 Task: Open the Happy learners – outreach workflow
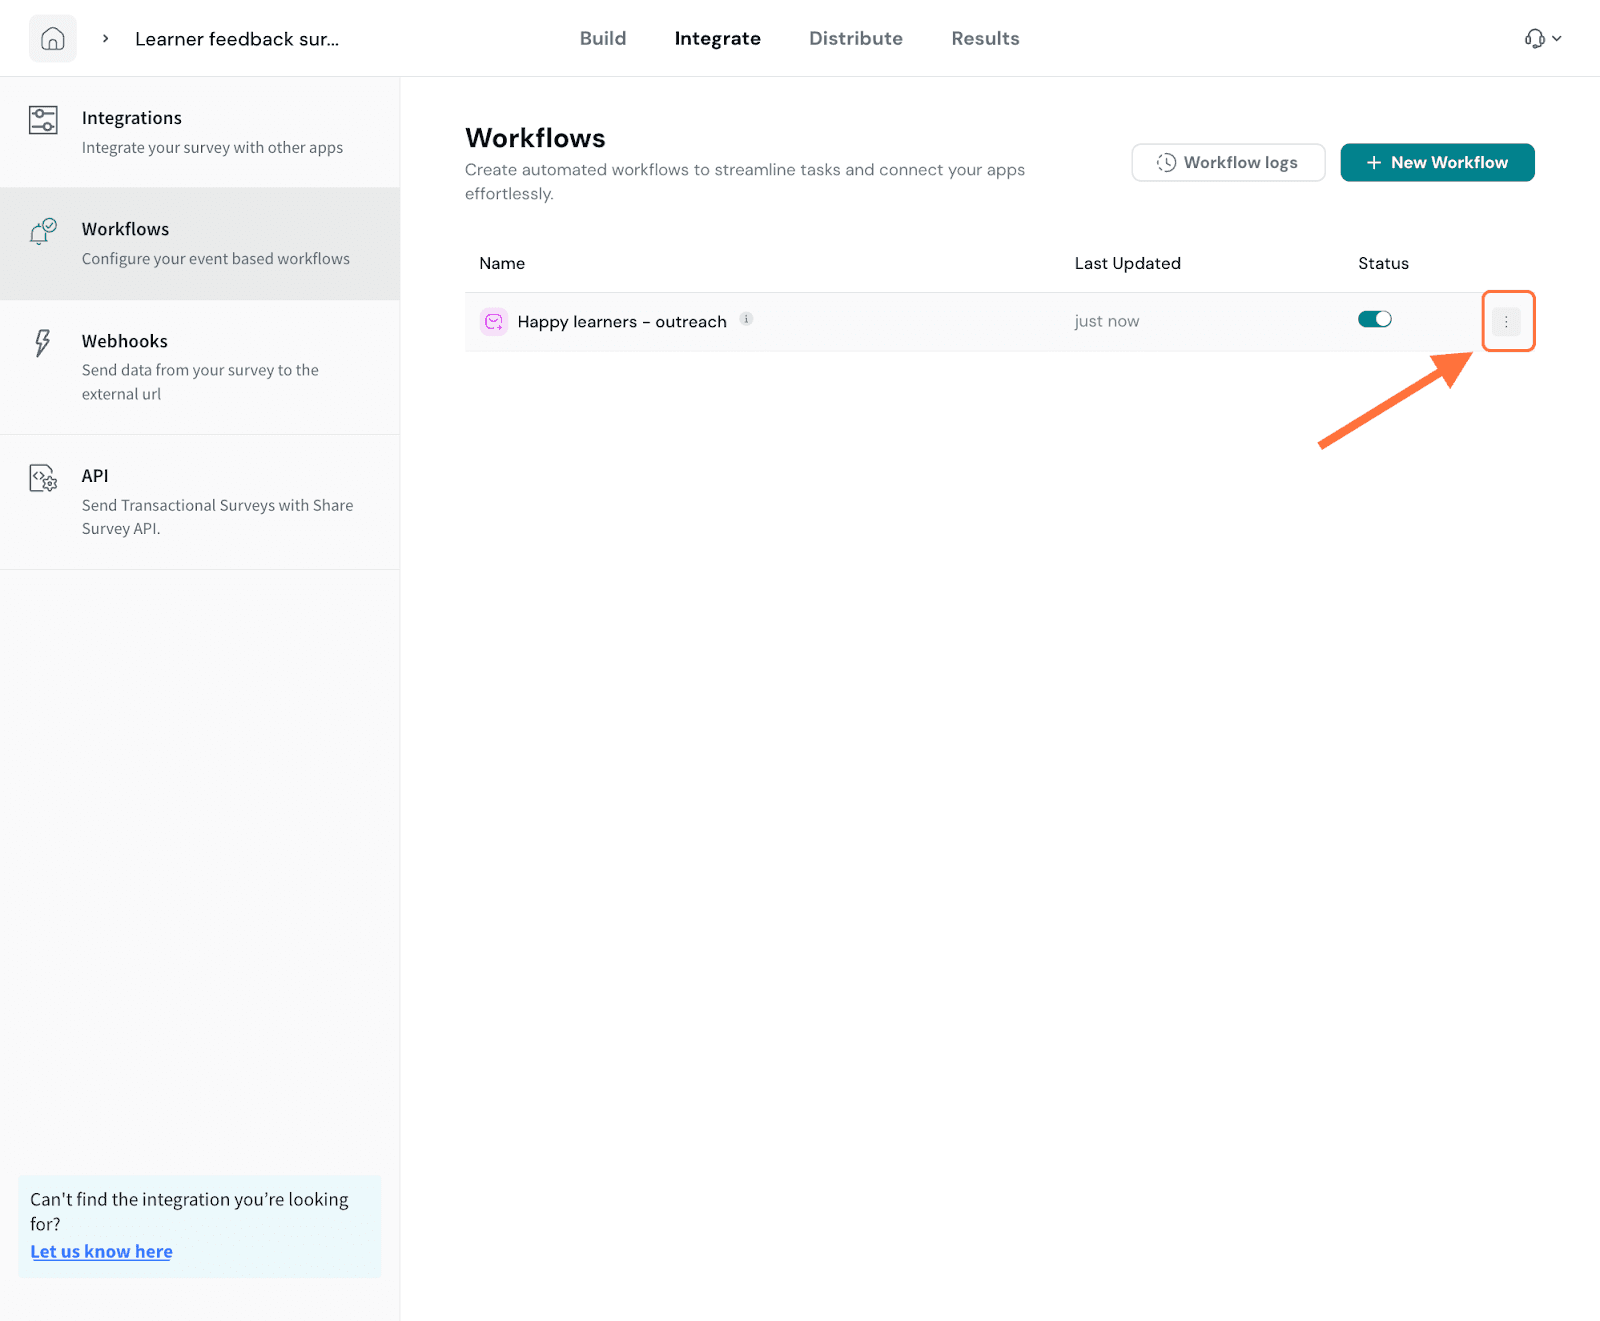[621, 322]
